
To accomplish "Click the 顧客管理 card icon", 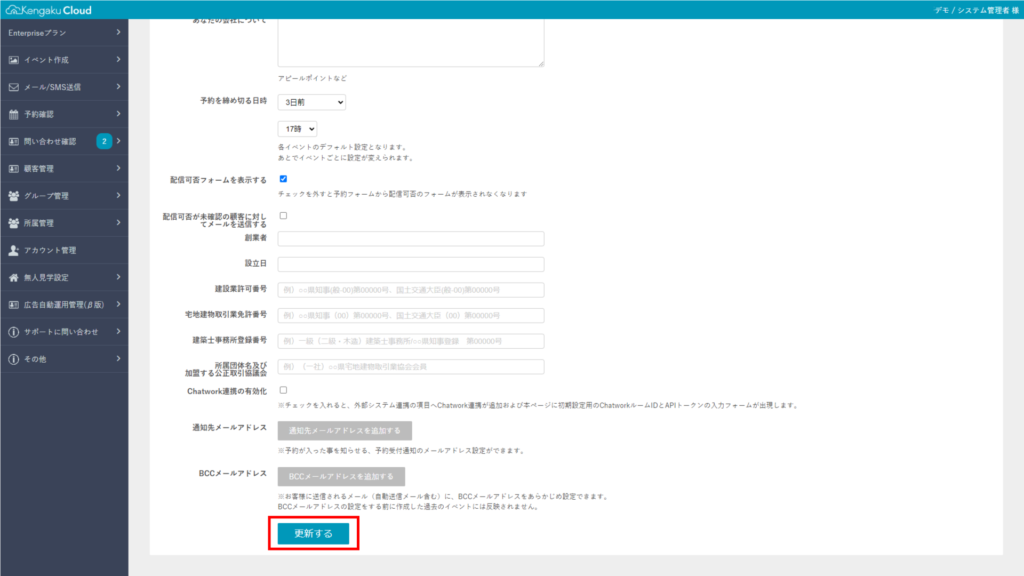I will point(14,168).
